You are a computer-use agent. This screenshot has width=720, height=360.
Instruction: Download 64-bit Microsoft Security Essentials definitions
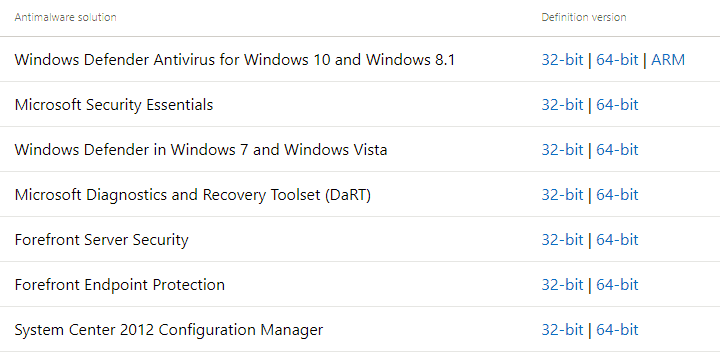coord(617,105)
